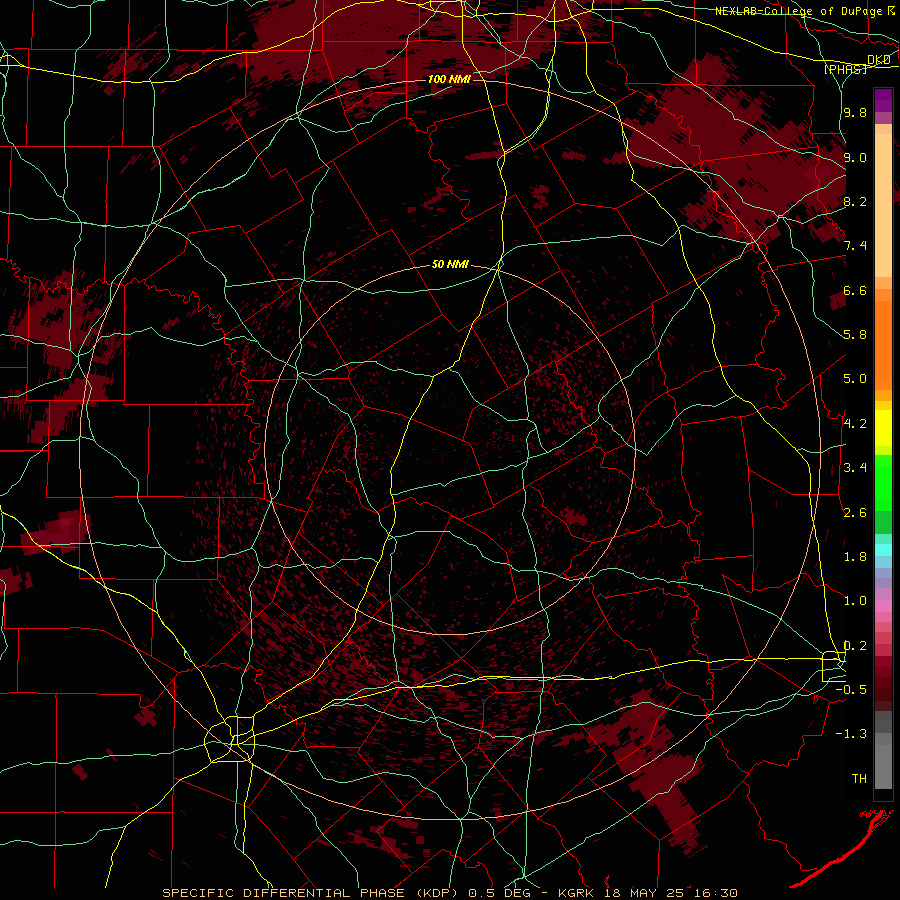Click the pink segment of color scale

point(883,606)
